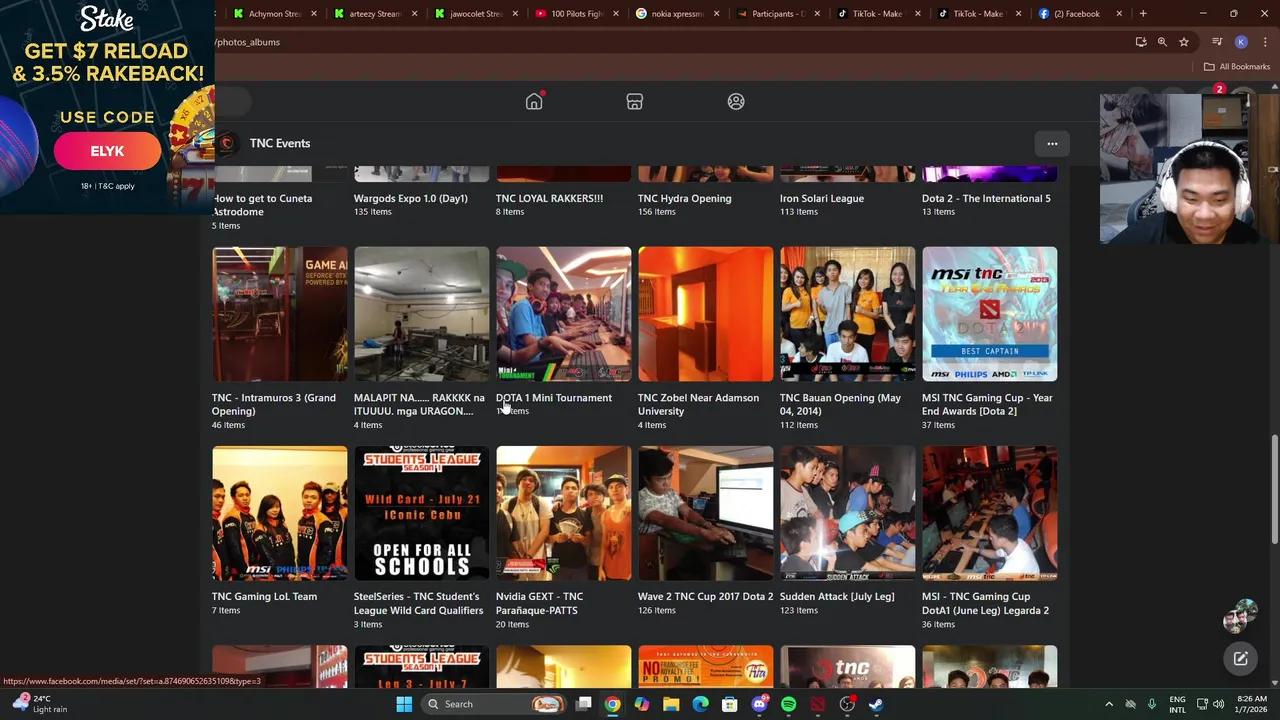This screenshot has height=720, width=1280.
Task: Open Facebook Home icon
Action: (534, 102)
